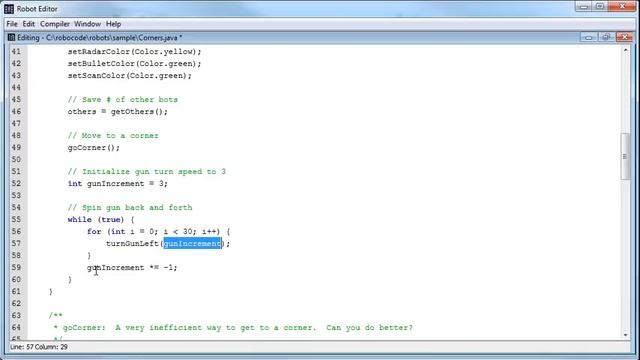Click the closing brace on line 58
Viewport: 640px width, 360px height.
click(x=89, y=256)
